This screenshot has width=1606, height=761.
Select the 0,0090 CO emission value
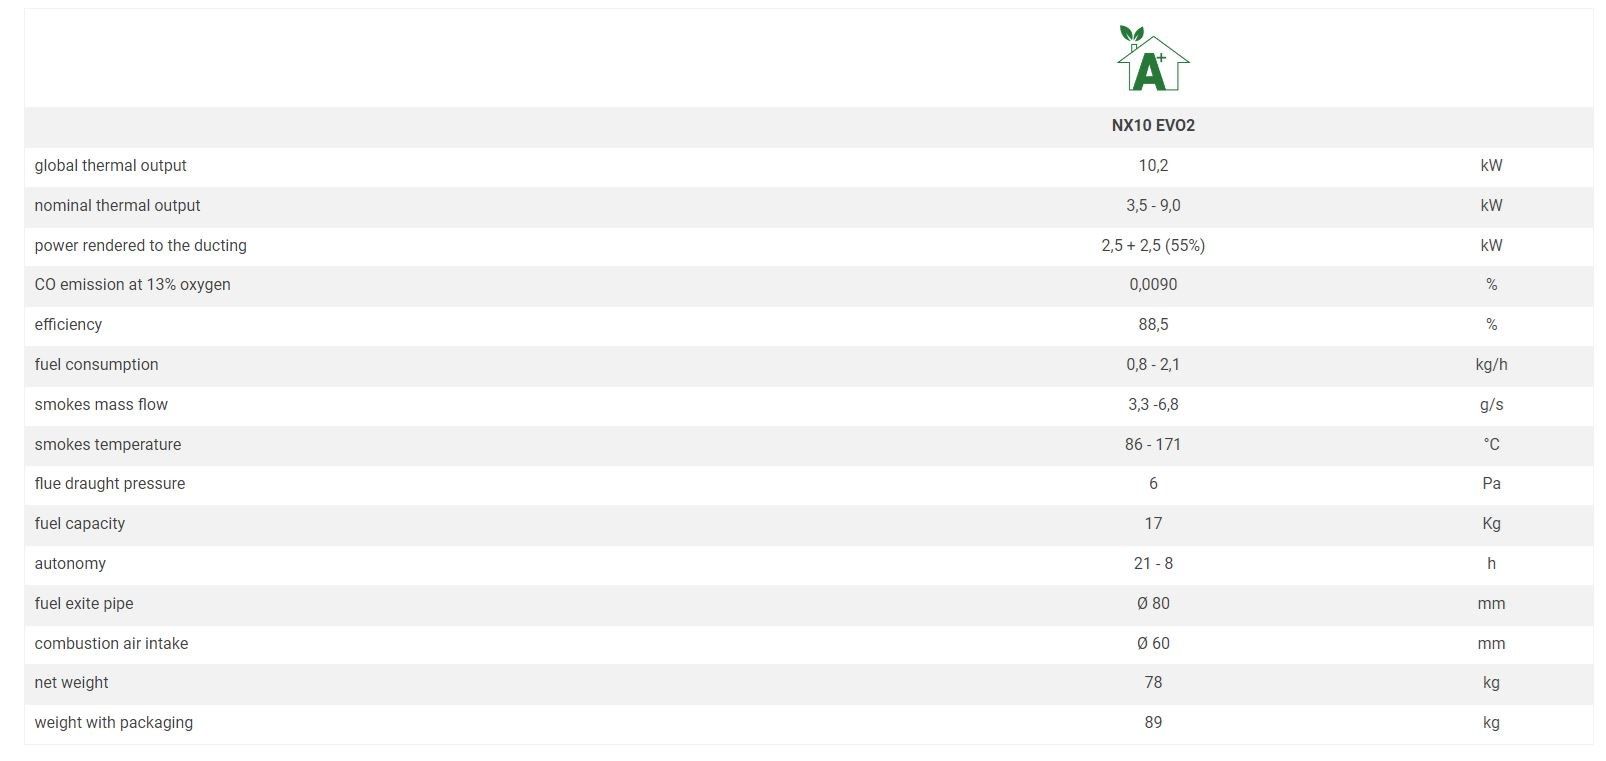coord(1153,284)
